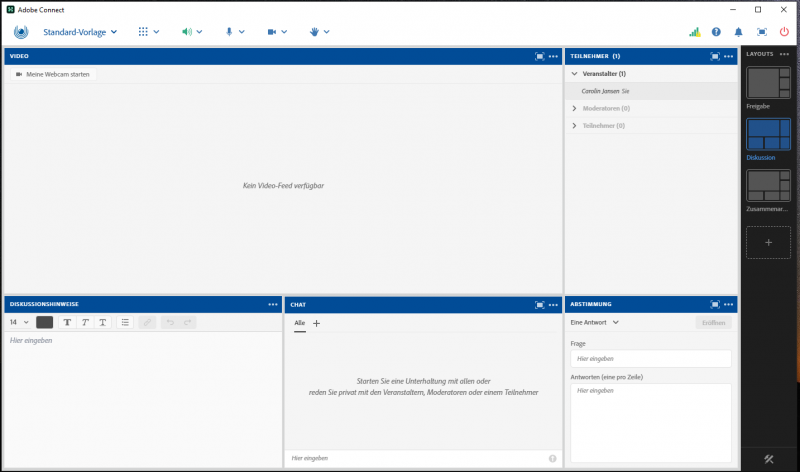Expand the webcam options arrow
Screen dimensions: 800x472
[284, 32]
